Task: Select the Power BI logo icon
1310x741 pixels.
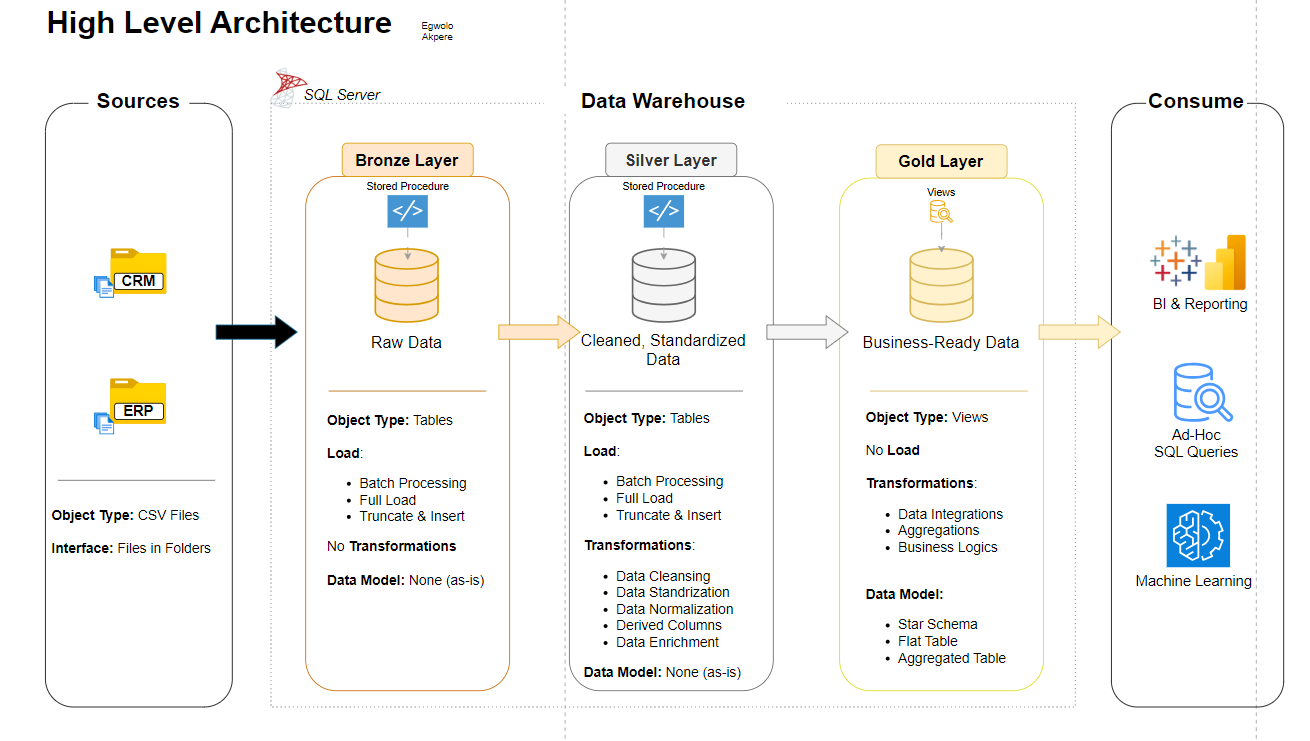Action: (1226, 262)
